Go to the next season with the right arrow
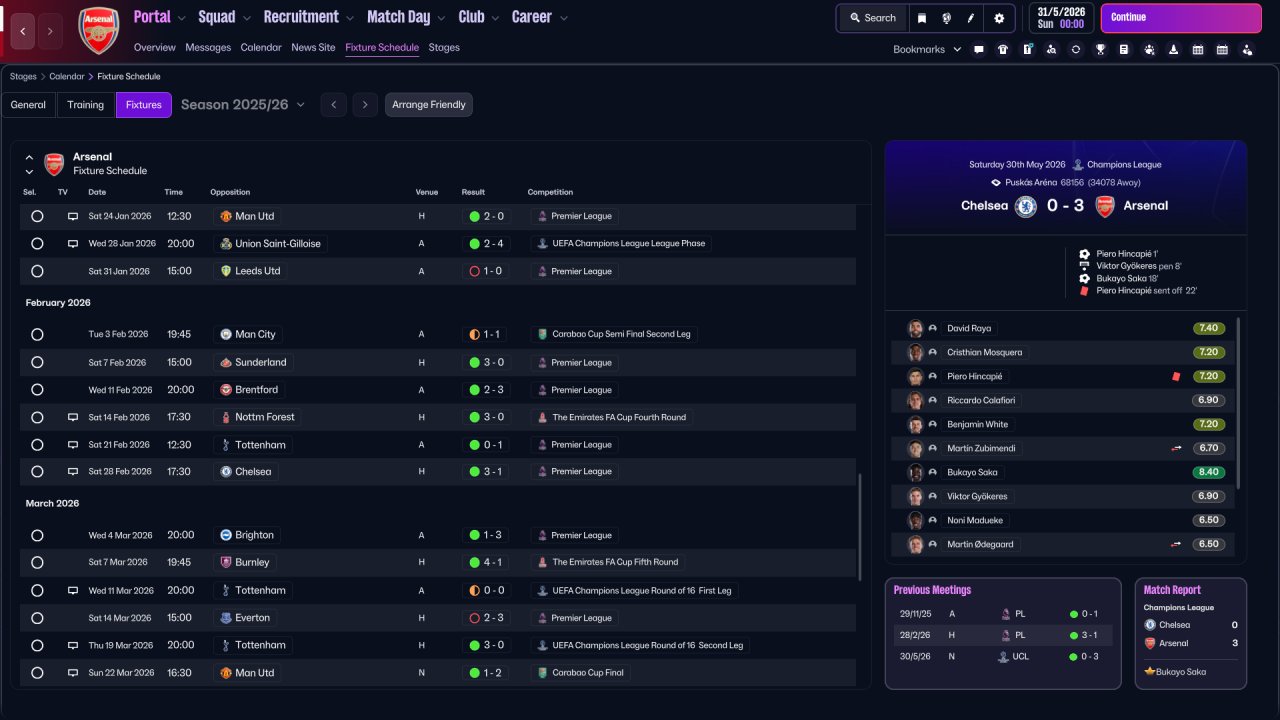This screenshot has width=1280, height=720. [365, 105]
